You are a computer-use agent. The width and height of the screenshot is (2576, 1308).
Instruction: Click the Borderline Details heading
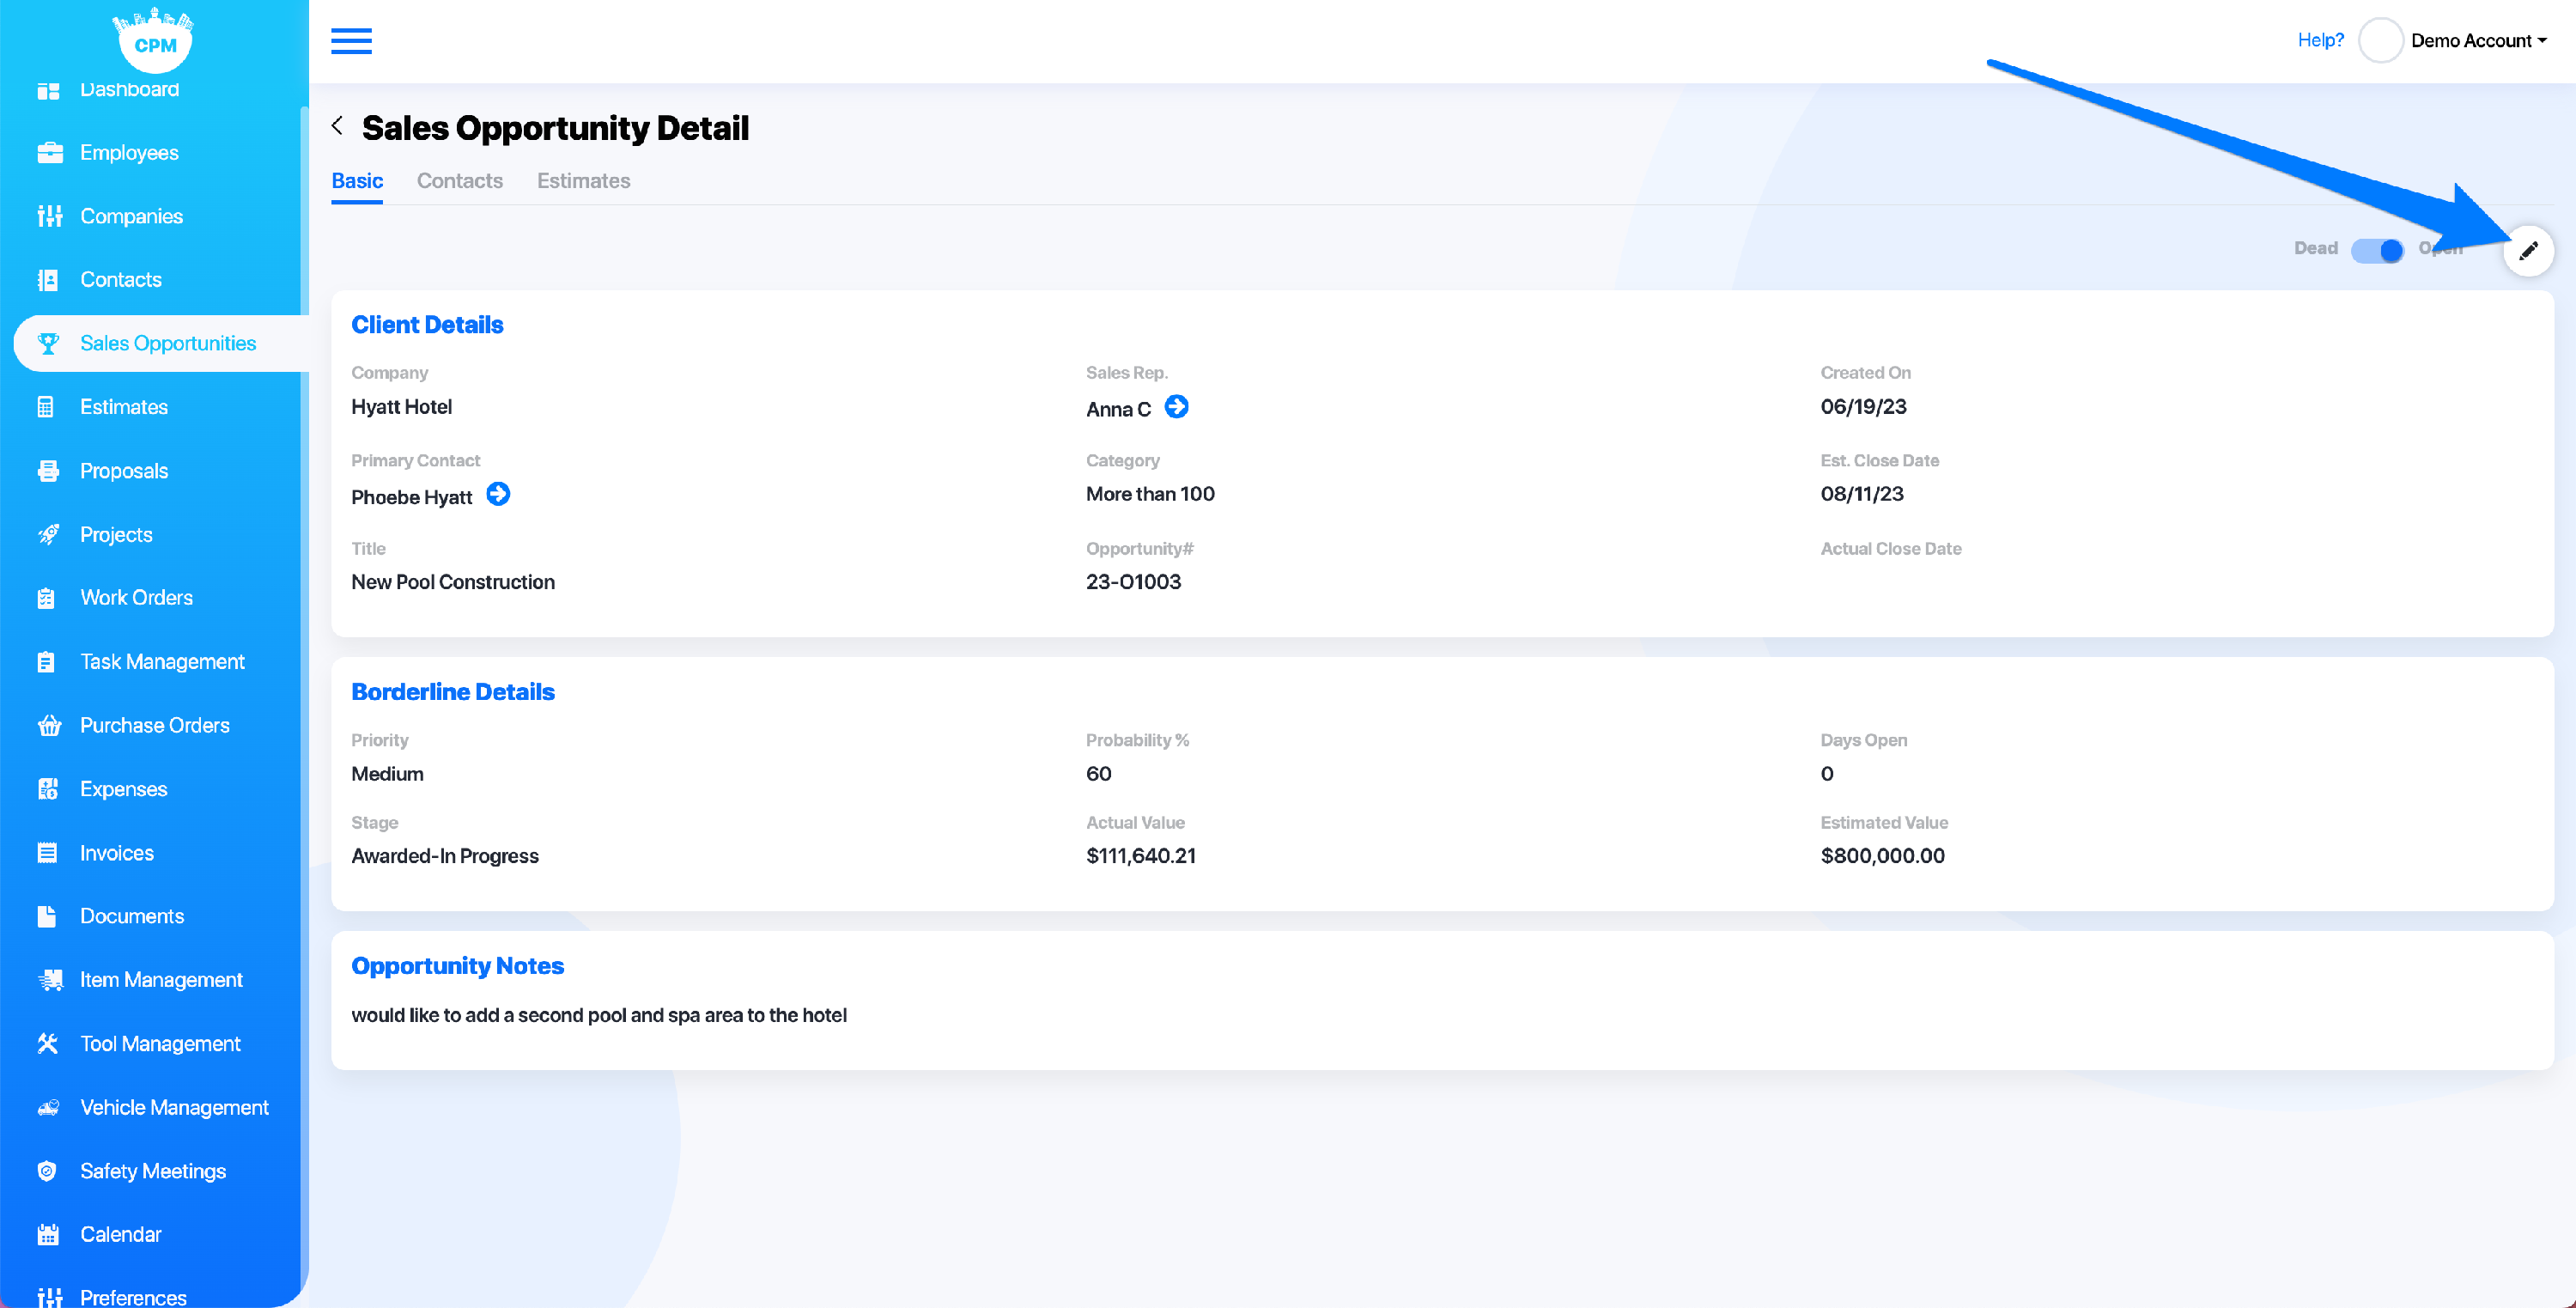[x=452, y=692]
